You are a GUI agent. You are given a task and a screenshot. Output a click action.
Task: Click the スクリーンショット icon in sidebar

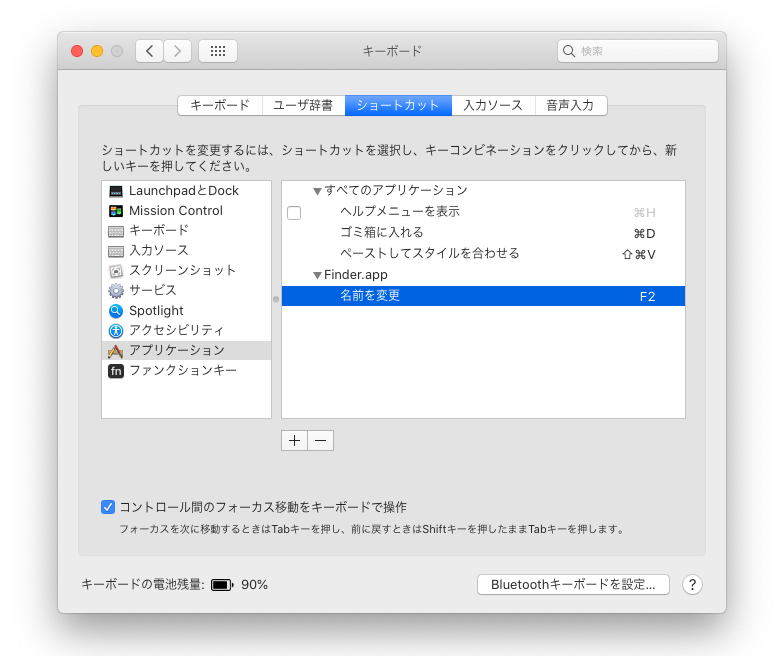[x=116, y=271]
